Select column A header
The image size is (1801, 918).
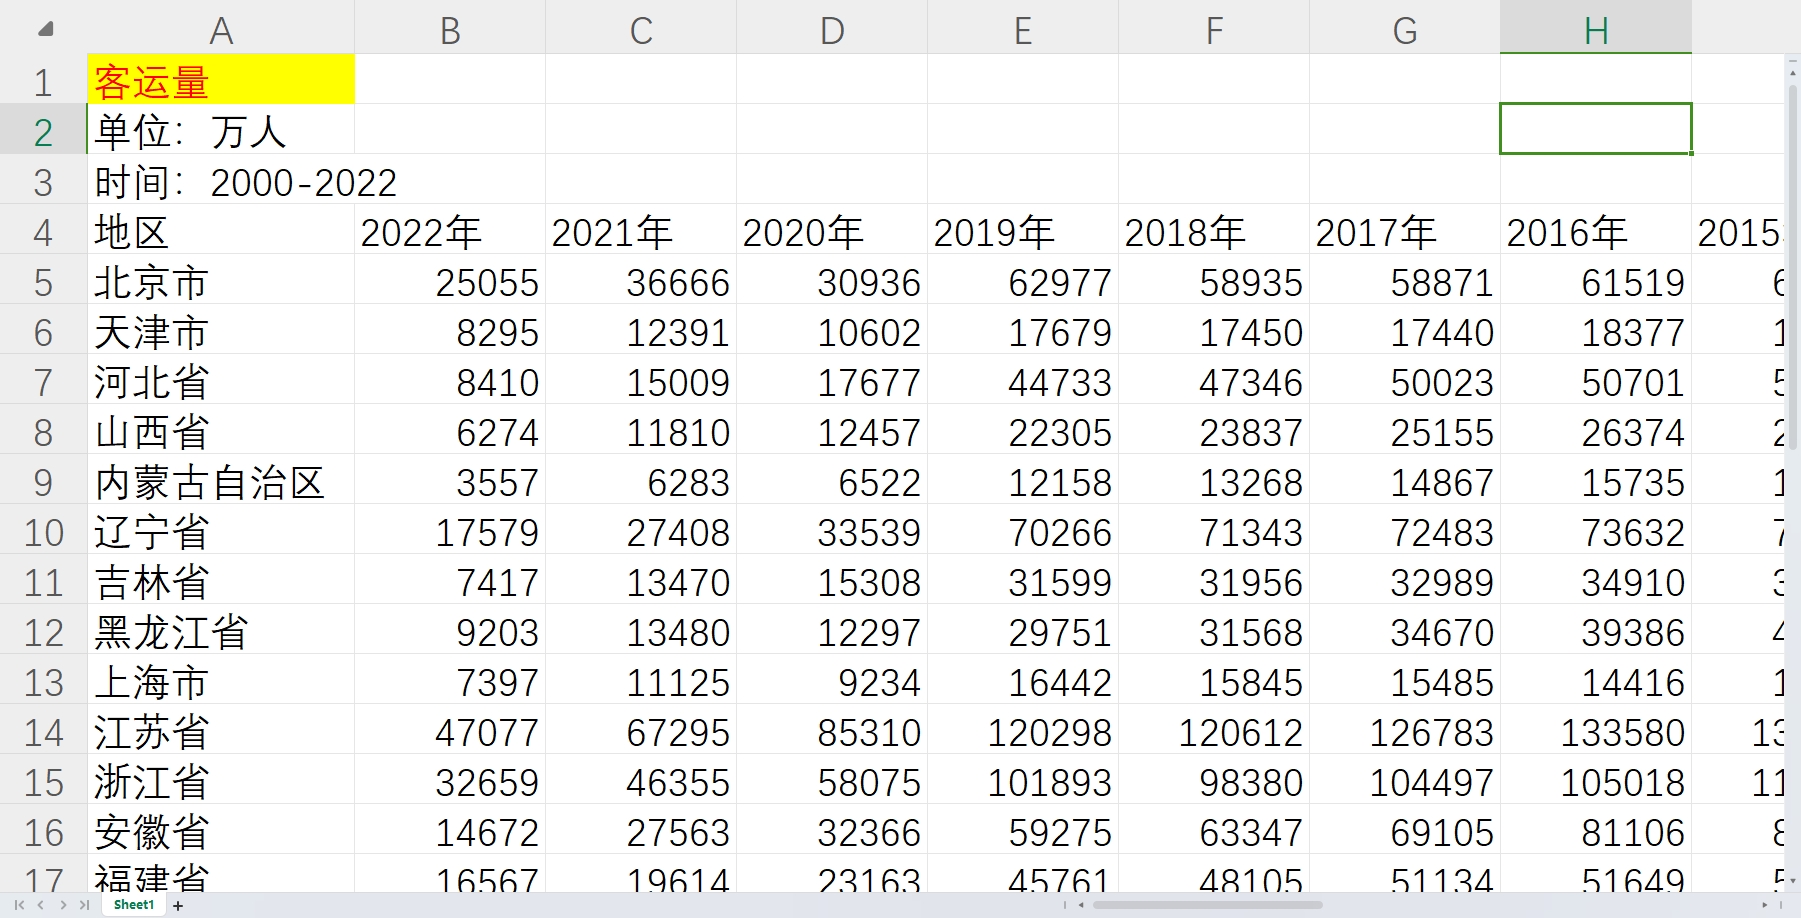pos(221,30)
